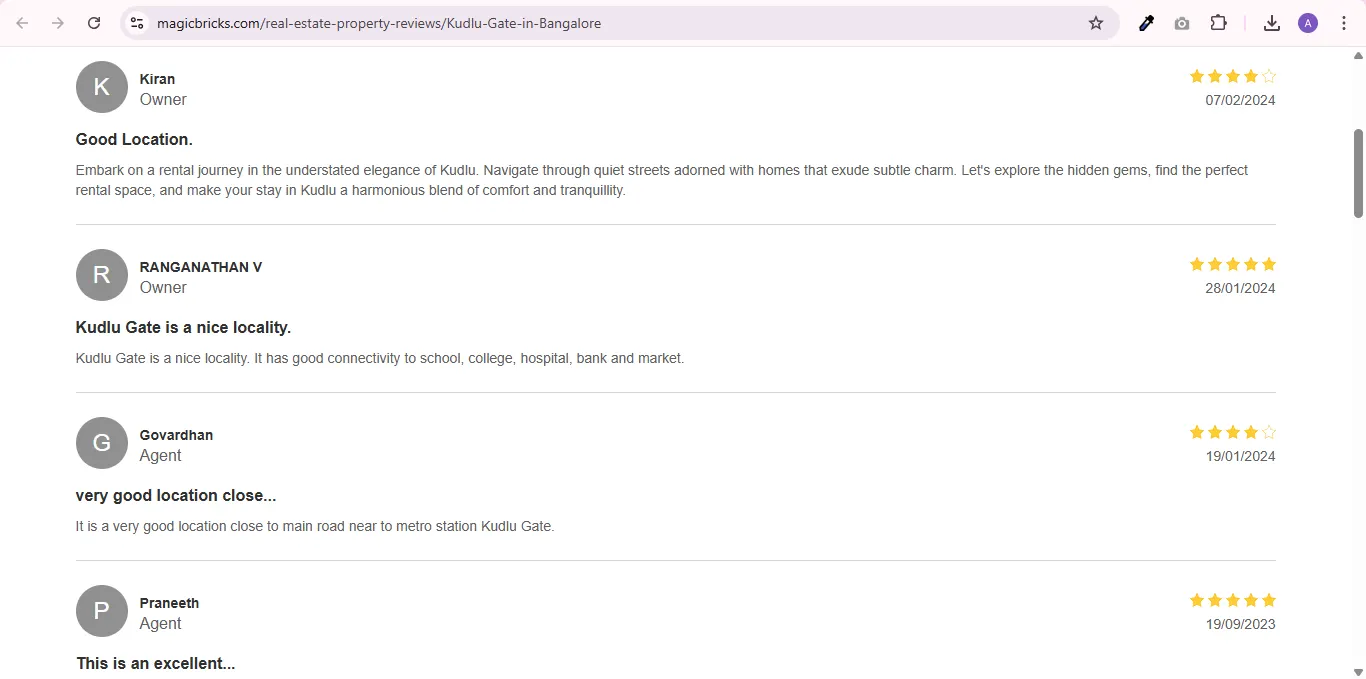Go forward to the next page

tap(58, 22)
